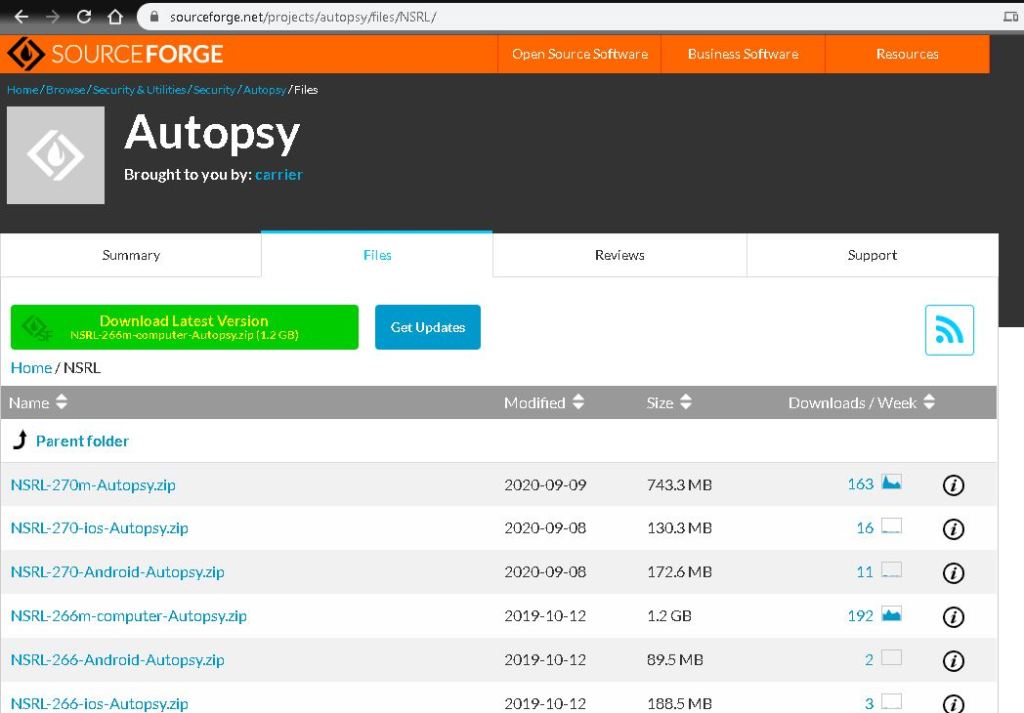Click the browser home icon
Image resolution: width=1024 pixels, height=713 pixels.
[x=115, y=17]
